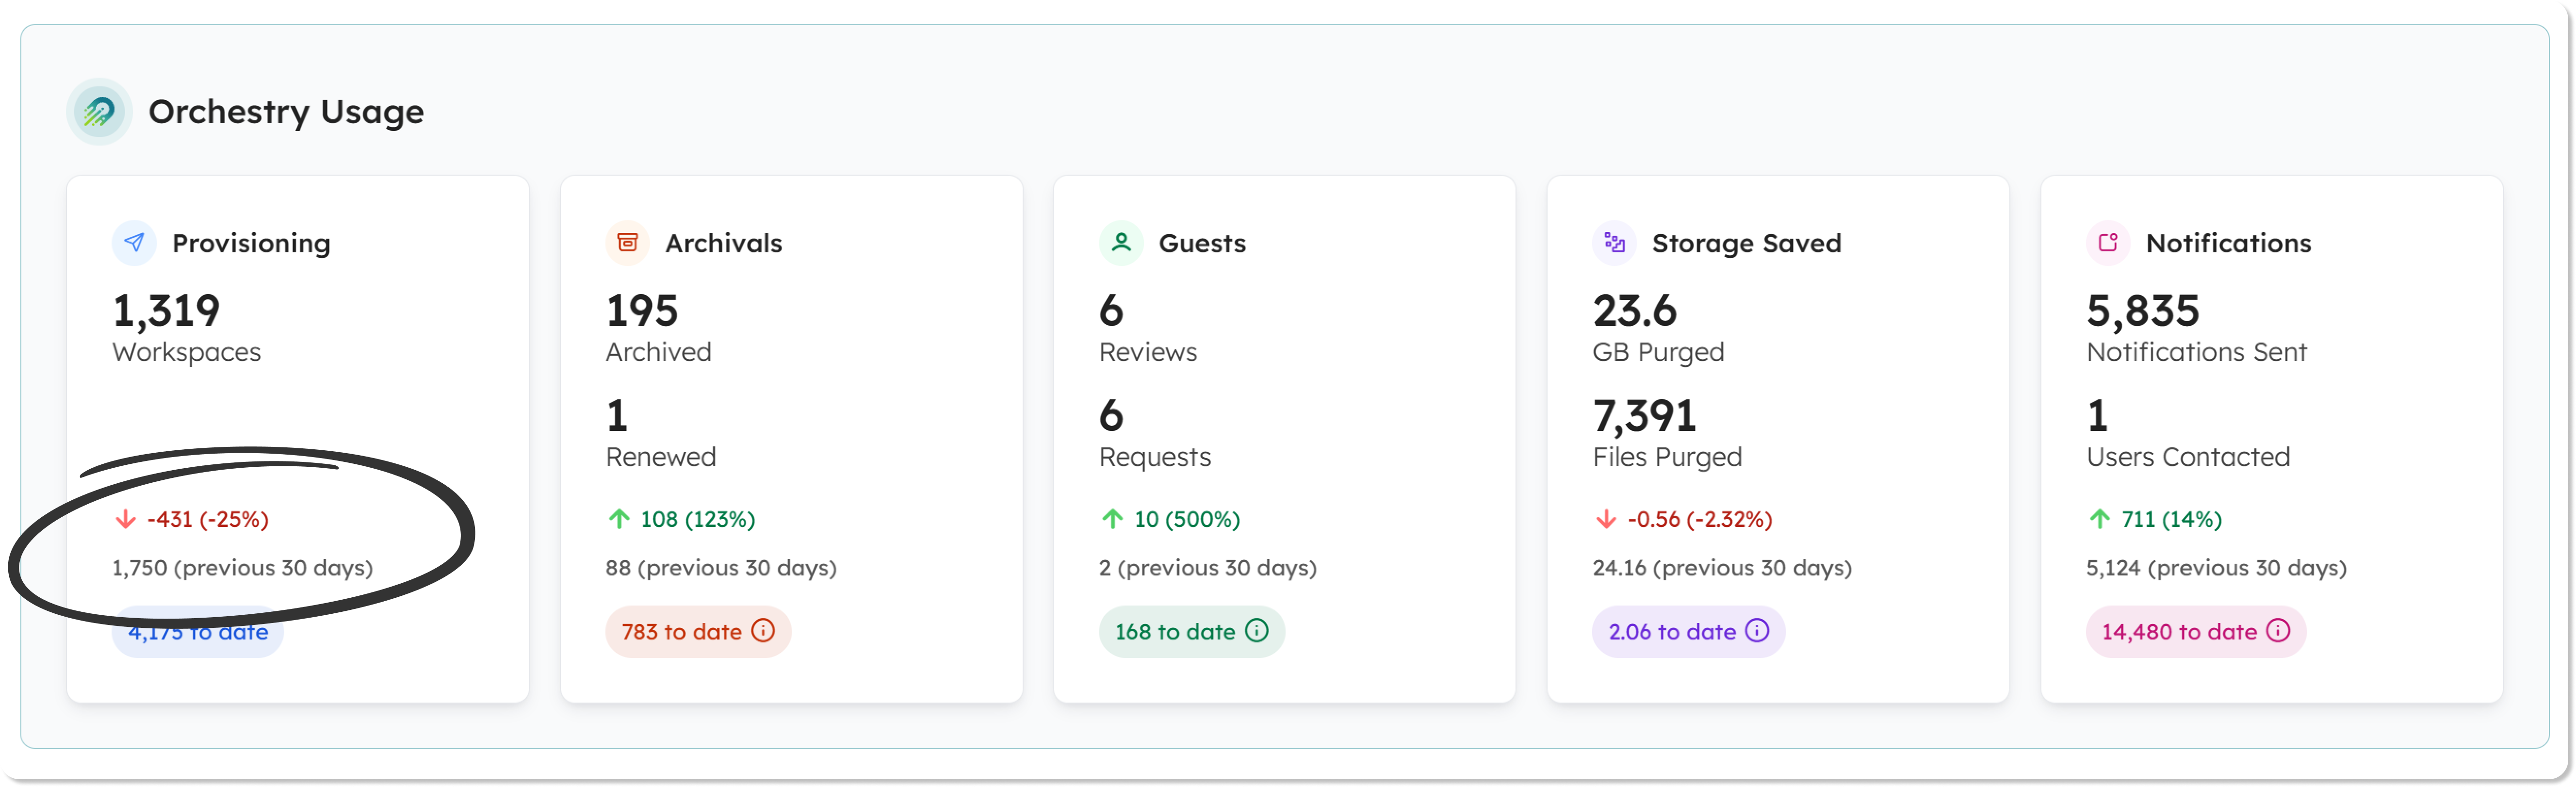Click the Guests person icon
Viewport: 2576px width, 787px height.
[x=1121, y=242]
